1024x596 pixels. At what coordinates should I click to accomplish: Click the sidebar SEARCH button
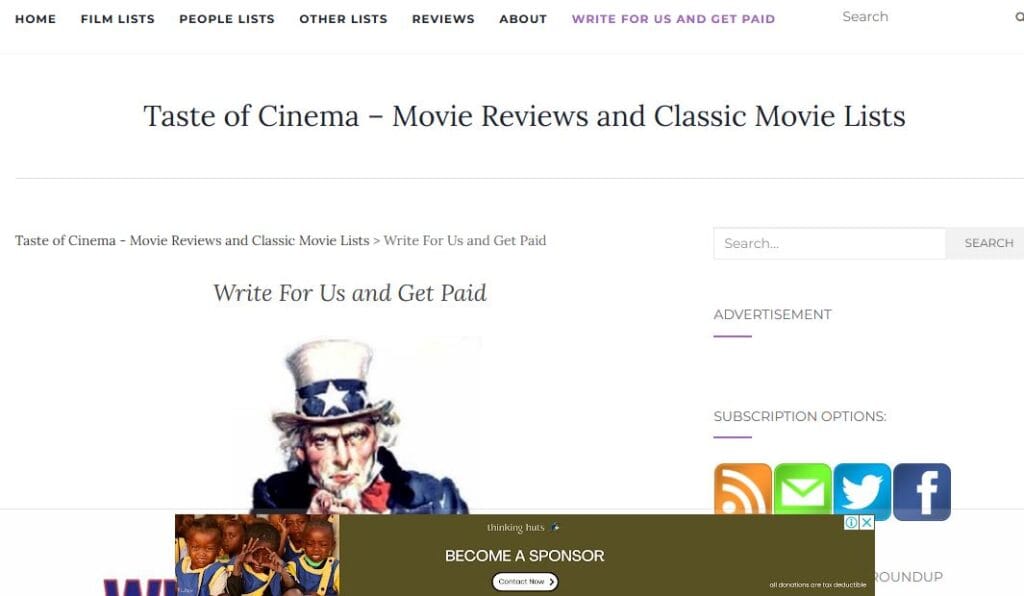988,243
